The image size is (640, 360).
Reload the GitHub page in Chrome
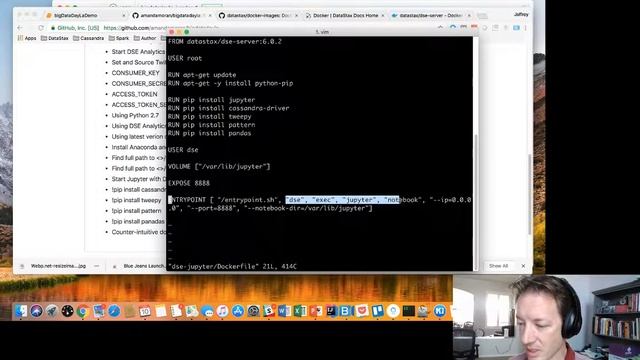click(41, 28)
